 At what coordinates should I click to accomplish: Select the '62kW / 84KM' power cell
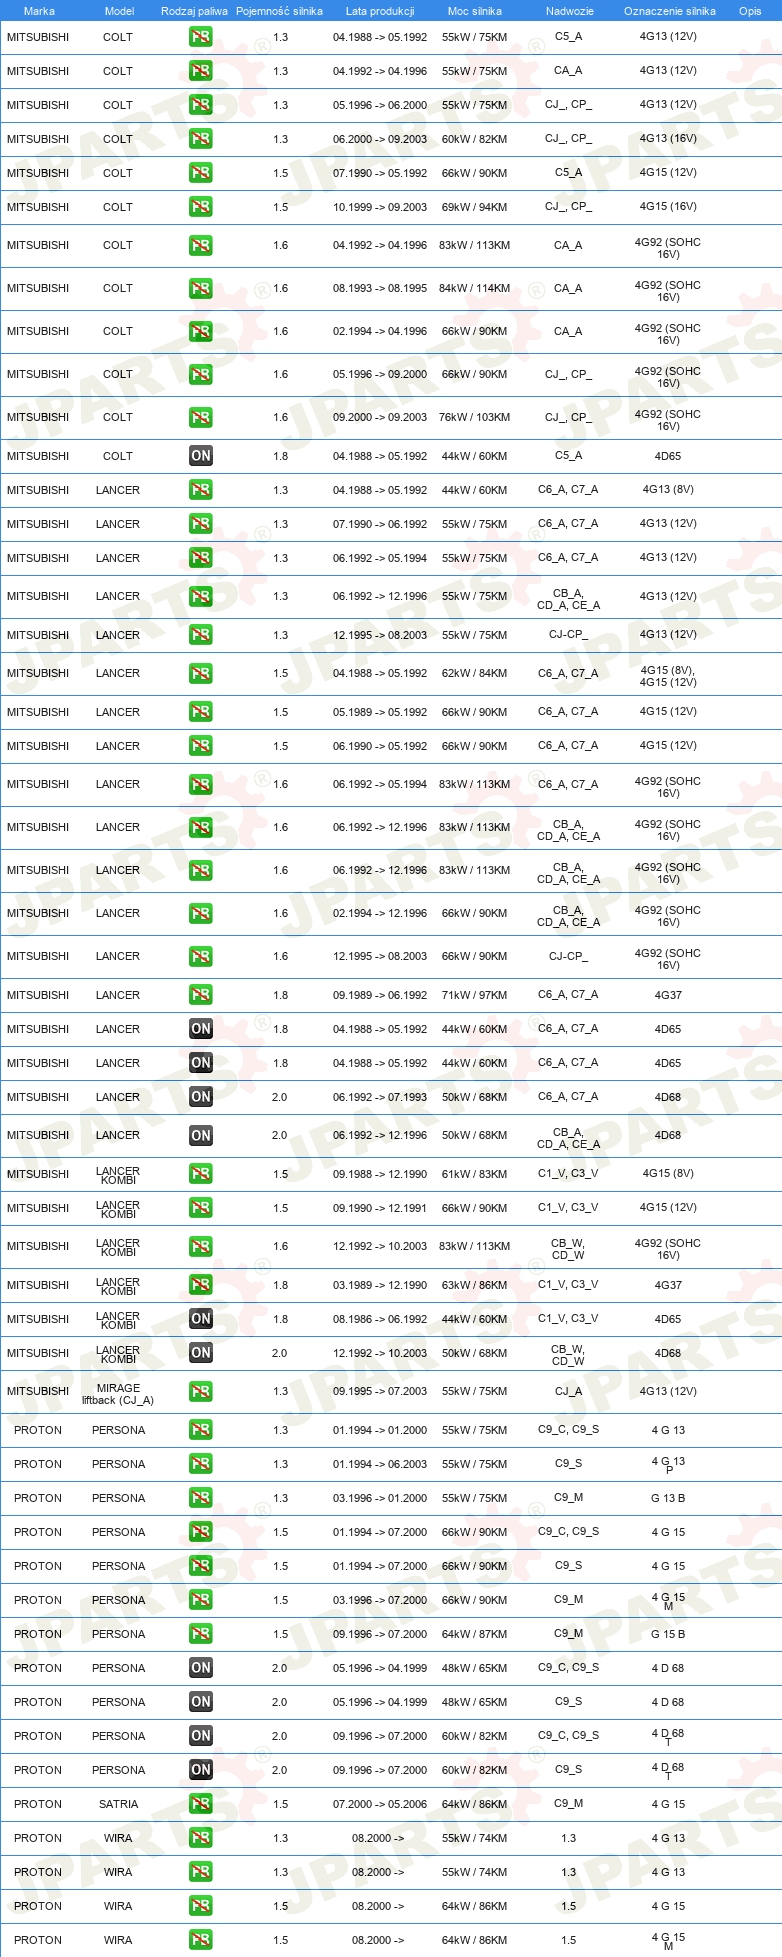tap(474, 673)
